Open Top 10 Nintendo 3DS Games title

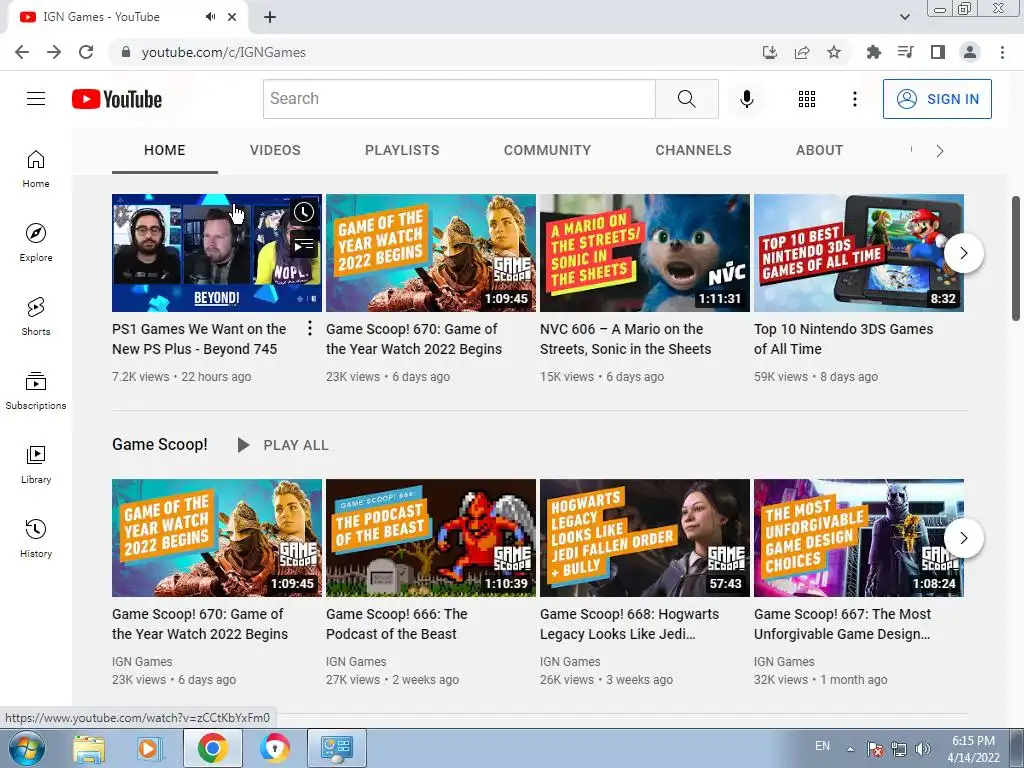843,339
